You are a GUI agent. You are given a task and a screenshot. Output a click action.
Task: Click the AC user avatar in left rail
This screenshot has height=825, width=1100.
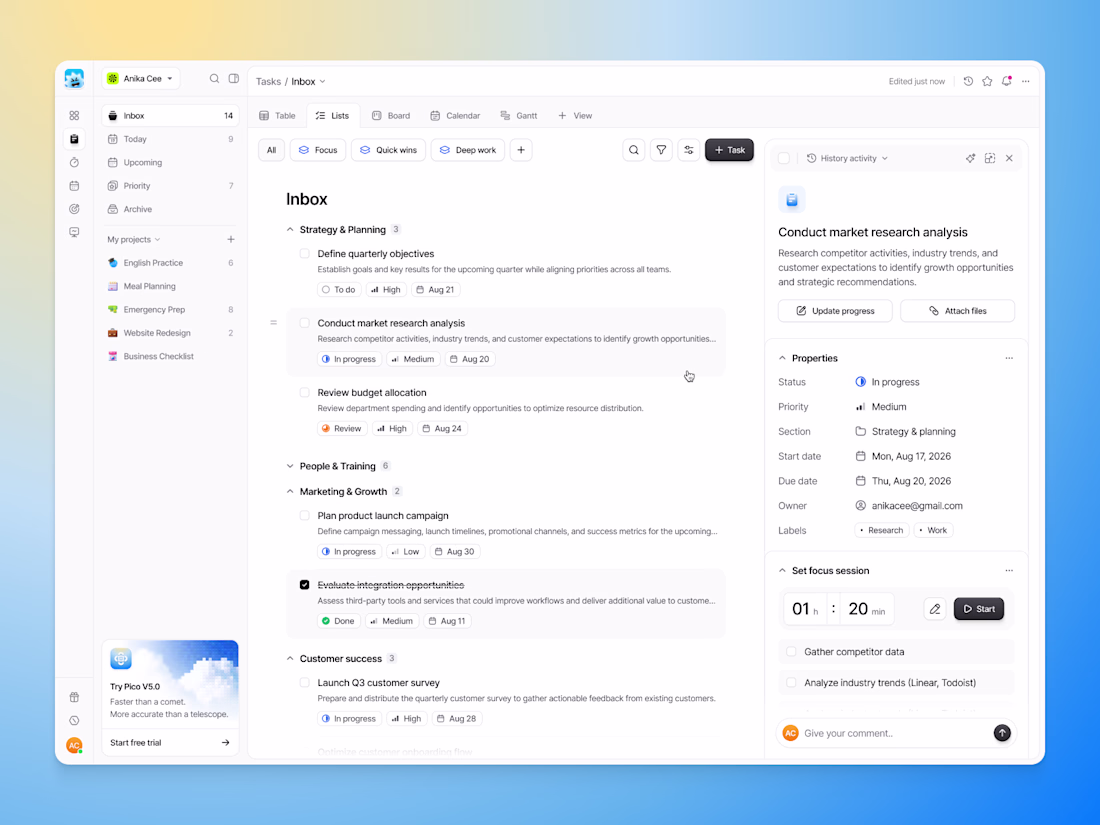point(74,745)
